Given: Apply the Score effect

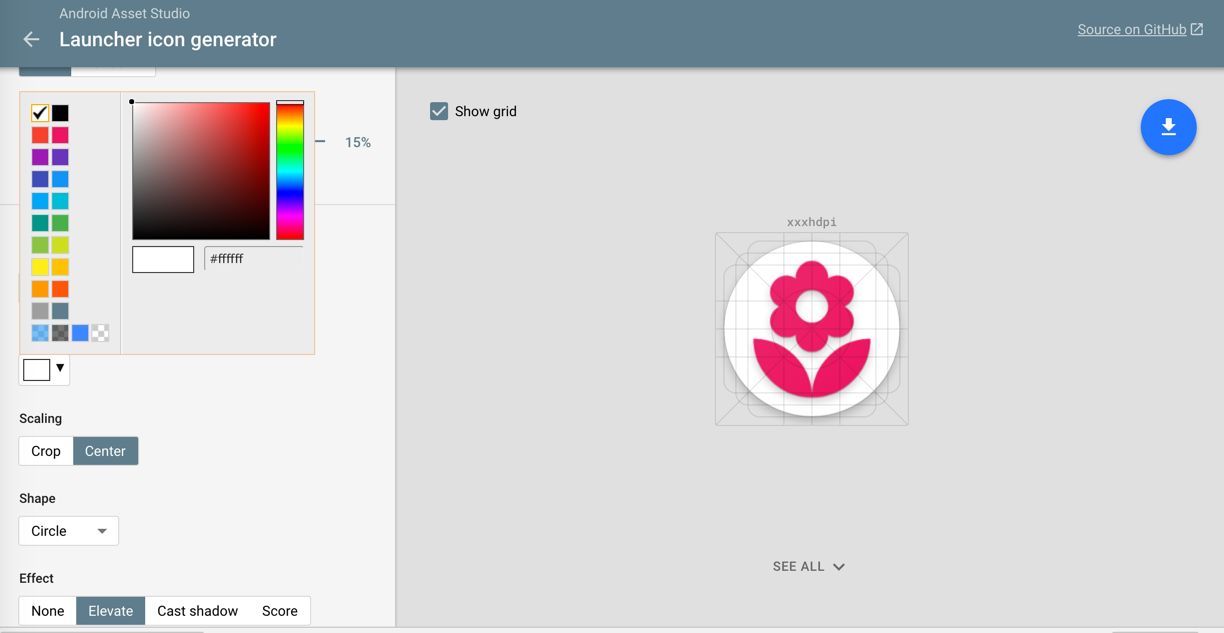Looking at the screenshot, I should [x=279, y=611].
